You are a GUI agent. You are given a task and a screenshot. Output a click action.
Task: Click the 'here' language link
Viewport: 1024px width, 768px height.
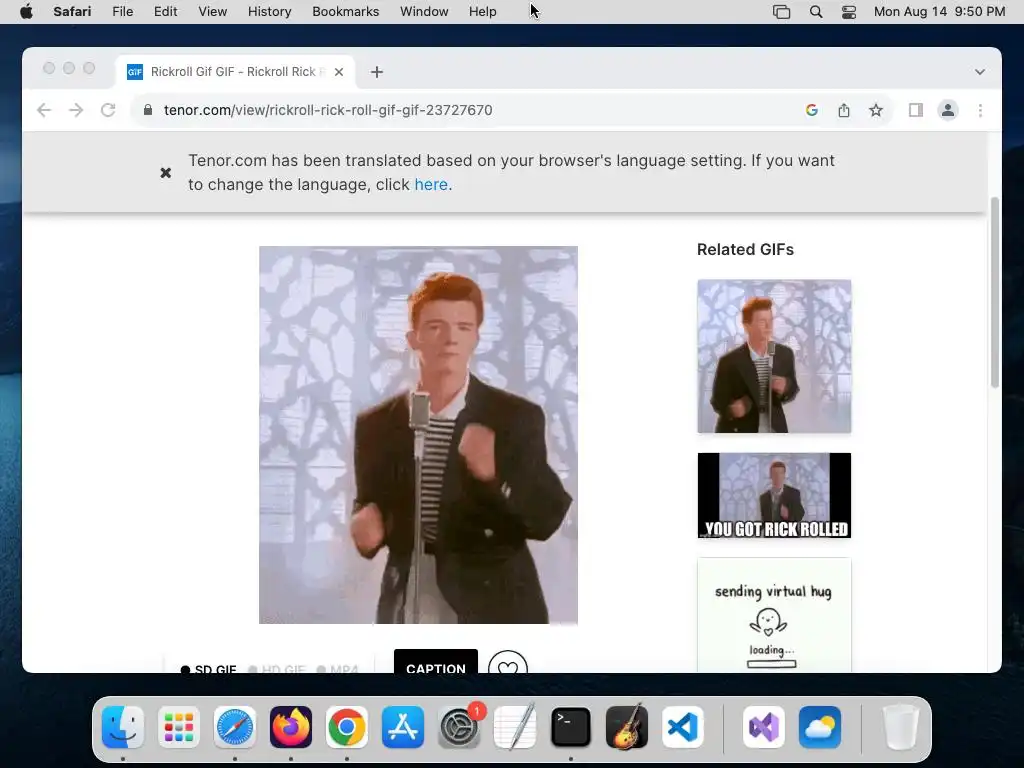pos(431,185)
